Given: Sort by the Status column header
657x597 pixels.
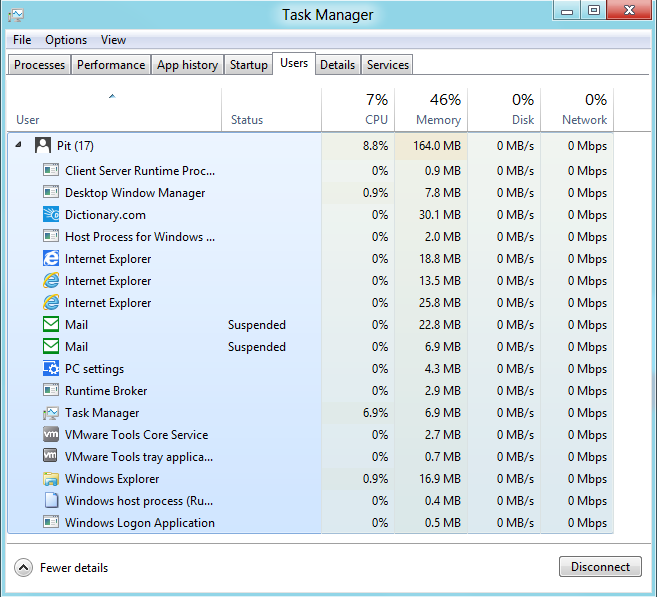Looking at the screenshot, I should [271, 110].
